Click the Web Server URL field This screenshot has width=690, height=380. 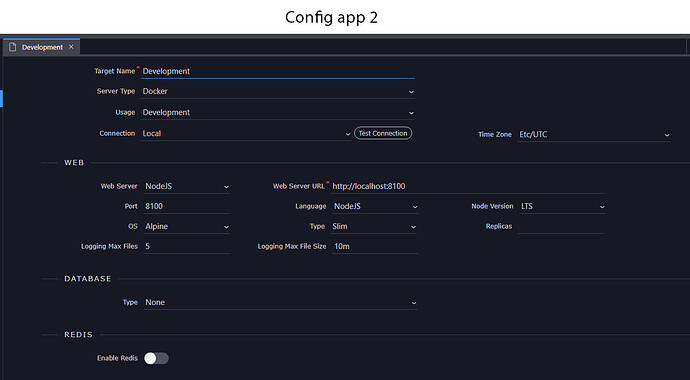467,186
